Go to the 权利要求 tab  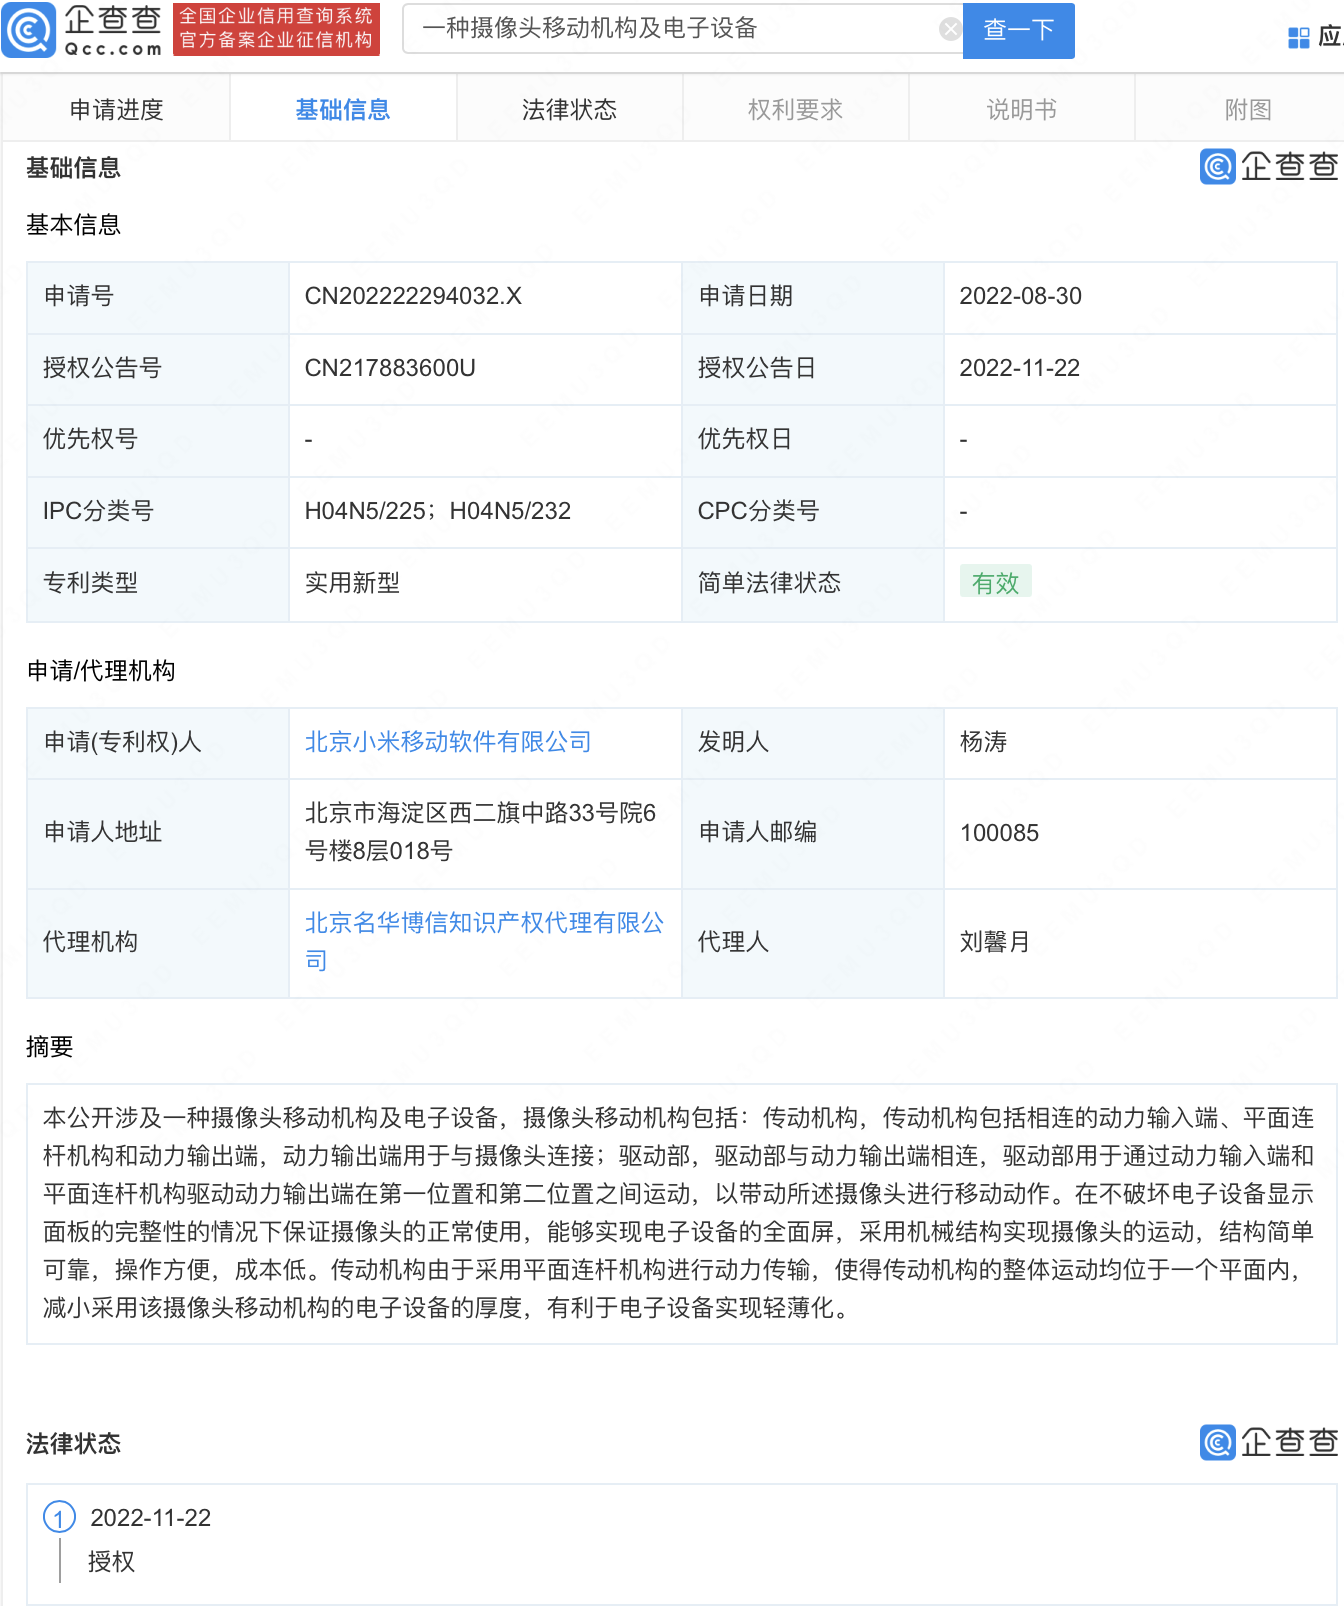pyautogui.click(x=795, y=109)
